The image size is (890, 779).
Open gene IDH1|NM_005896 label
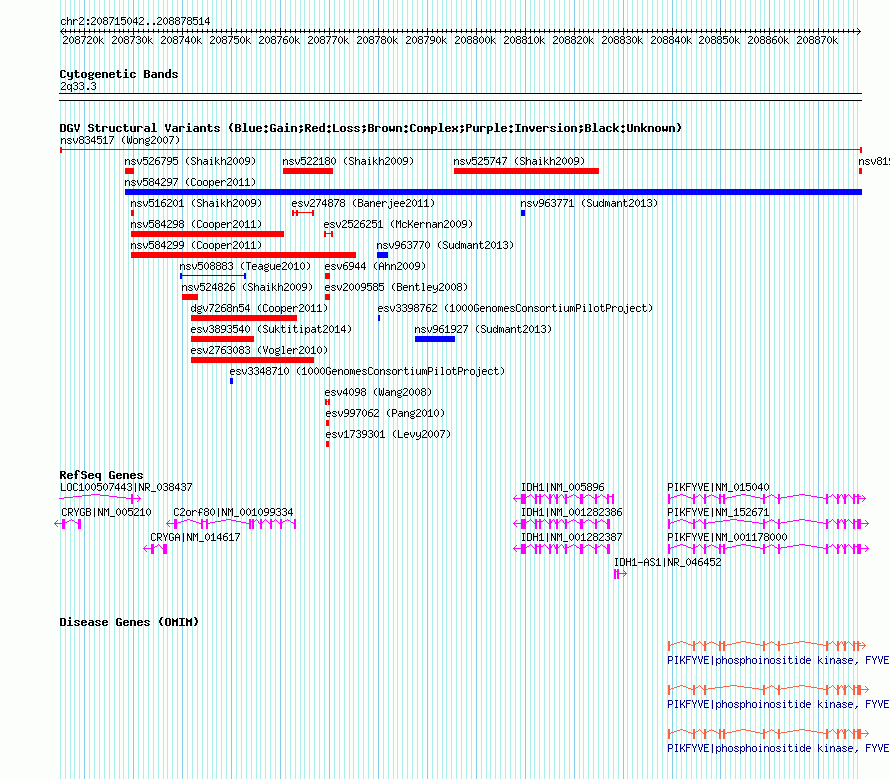[x=562, y=487]
